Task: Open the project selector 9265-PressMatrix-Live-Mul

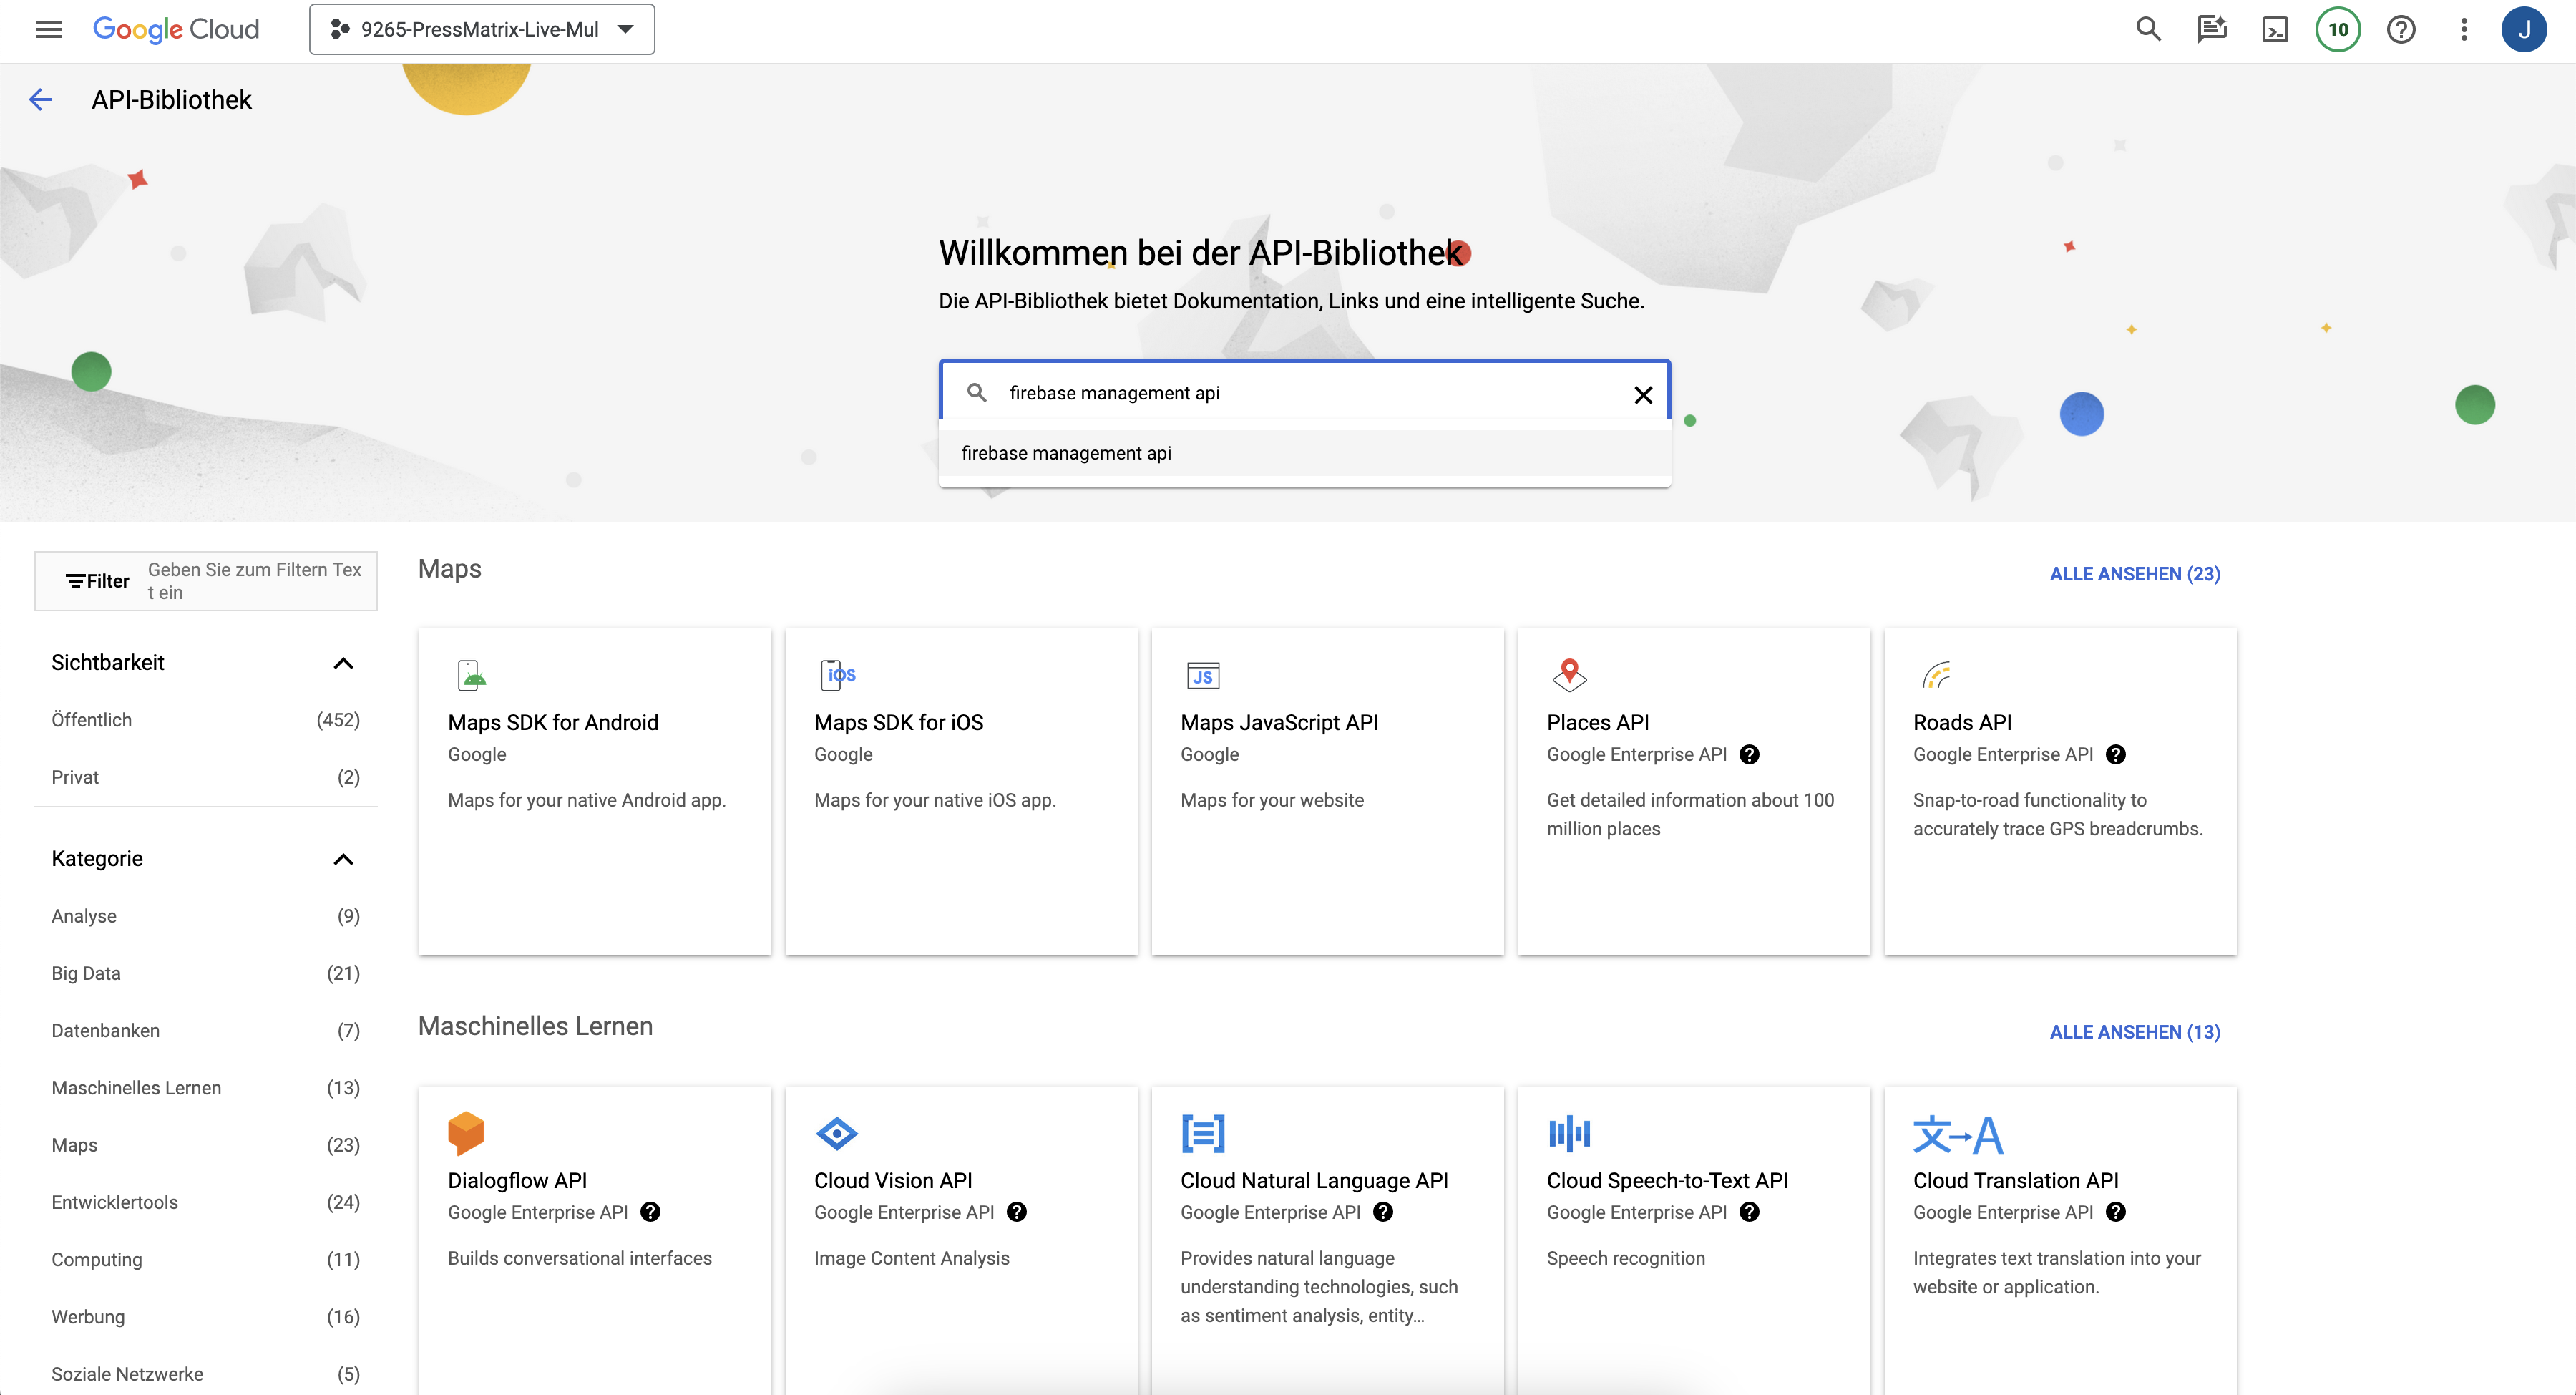Action: coord(482,29)
